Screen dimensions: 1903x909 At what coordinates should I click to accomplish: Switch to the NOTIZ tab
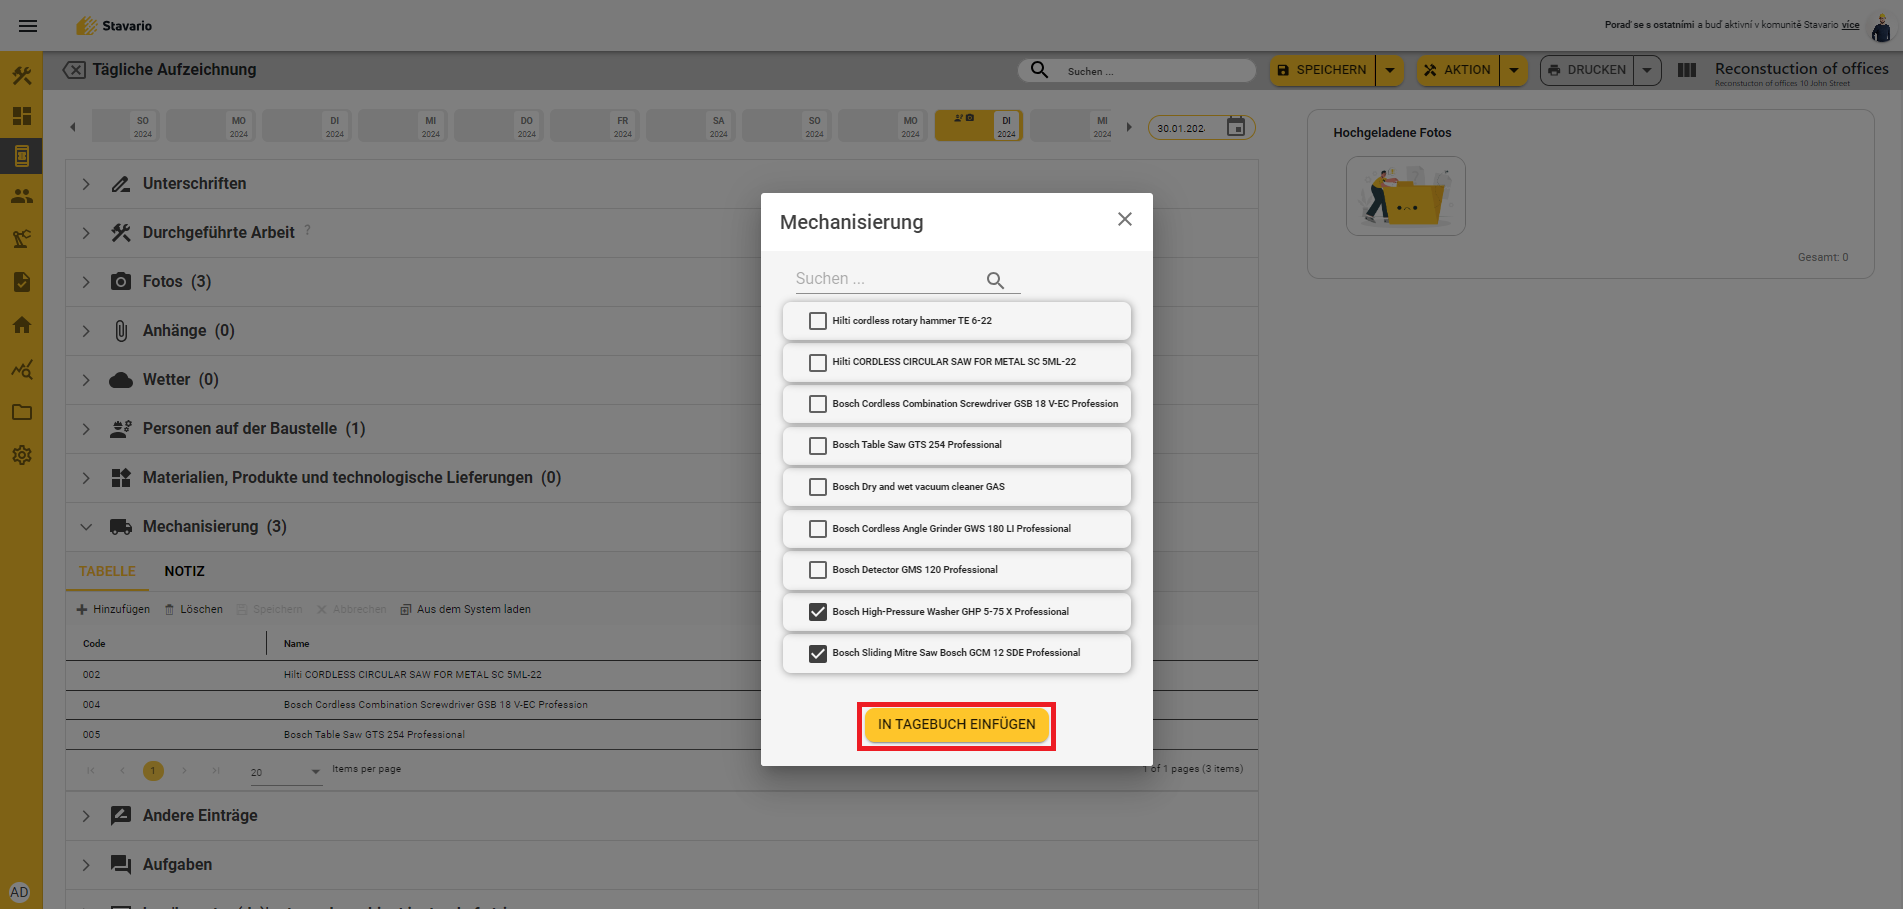[184, 571]
